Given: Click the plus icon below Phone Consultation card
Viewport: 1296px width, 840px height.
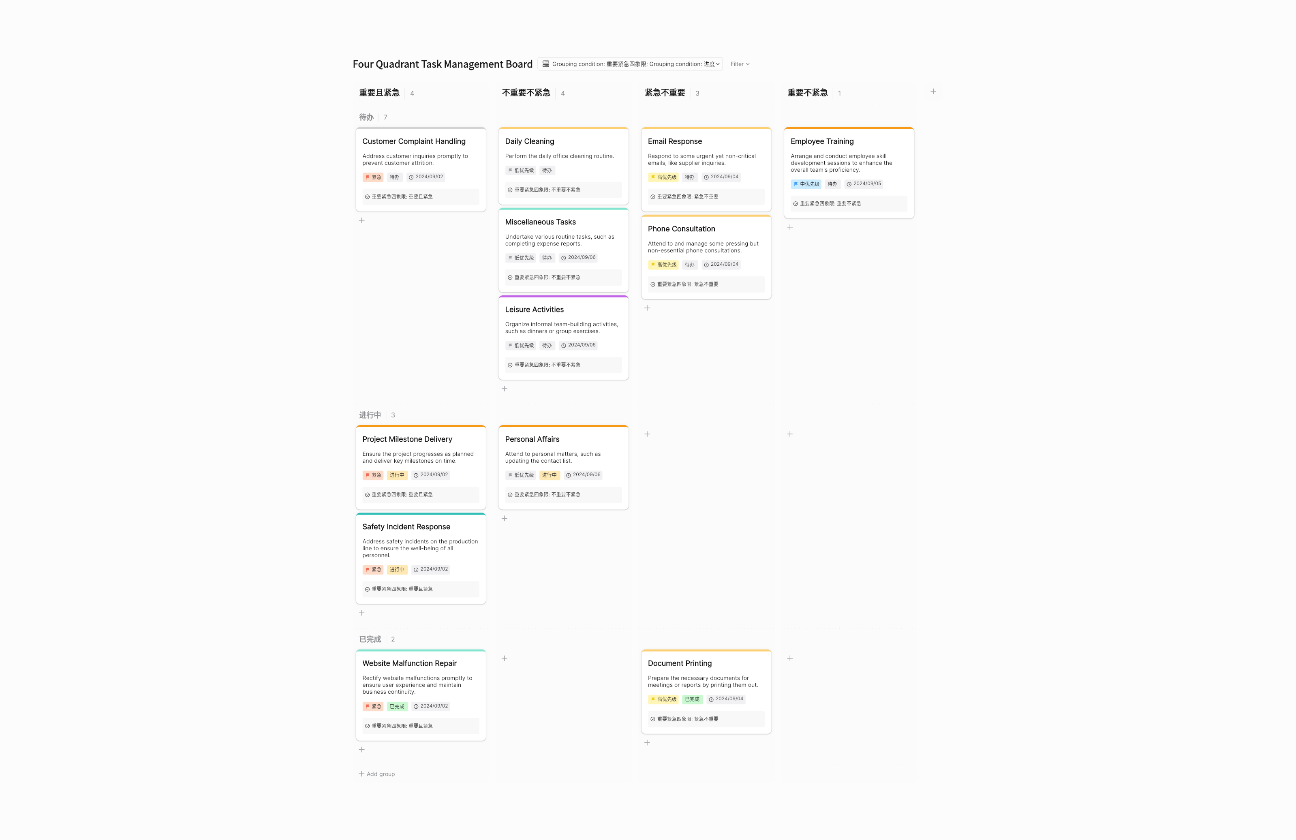Looking at the screenshot, I should tap(647, 308).
